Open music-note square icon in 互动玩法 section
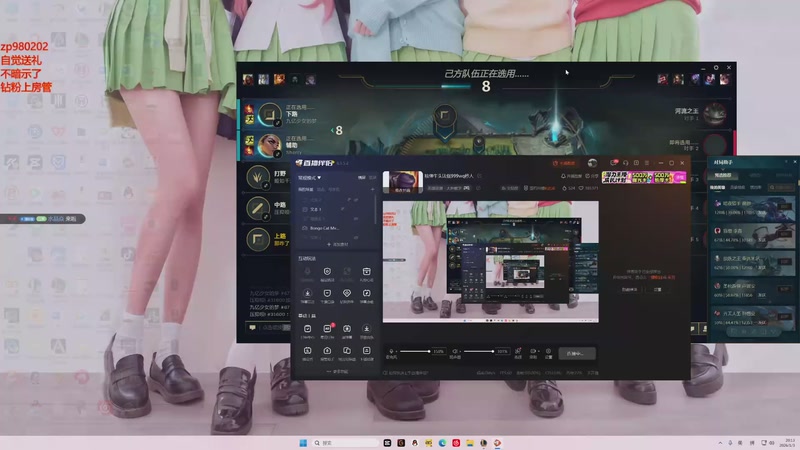 (x=366, y=295)
